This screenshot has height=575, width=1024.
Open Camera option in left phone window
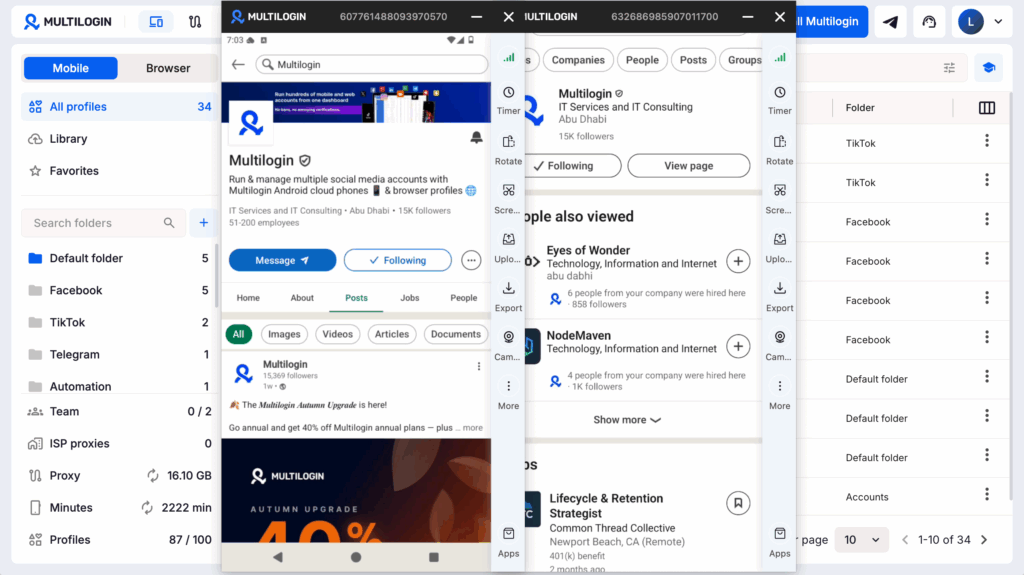pyautogui.click(x=508, y=345)
